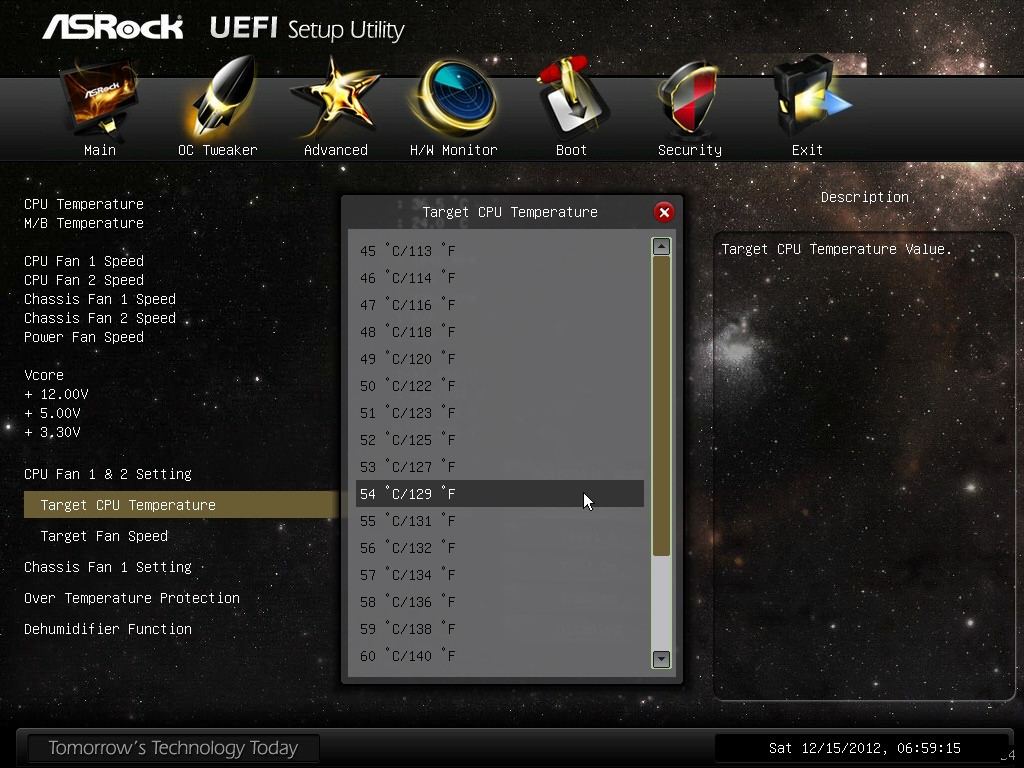Select the Exit tab label

[807, 150]
